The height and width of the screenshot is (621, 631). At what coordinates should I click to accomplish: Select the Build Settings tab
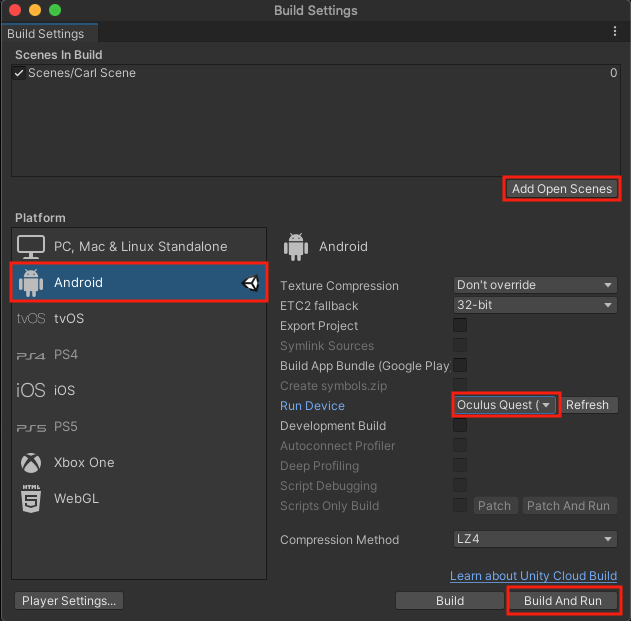click(46, 34)
